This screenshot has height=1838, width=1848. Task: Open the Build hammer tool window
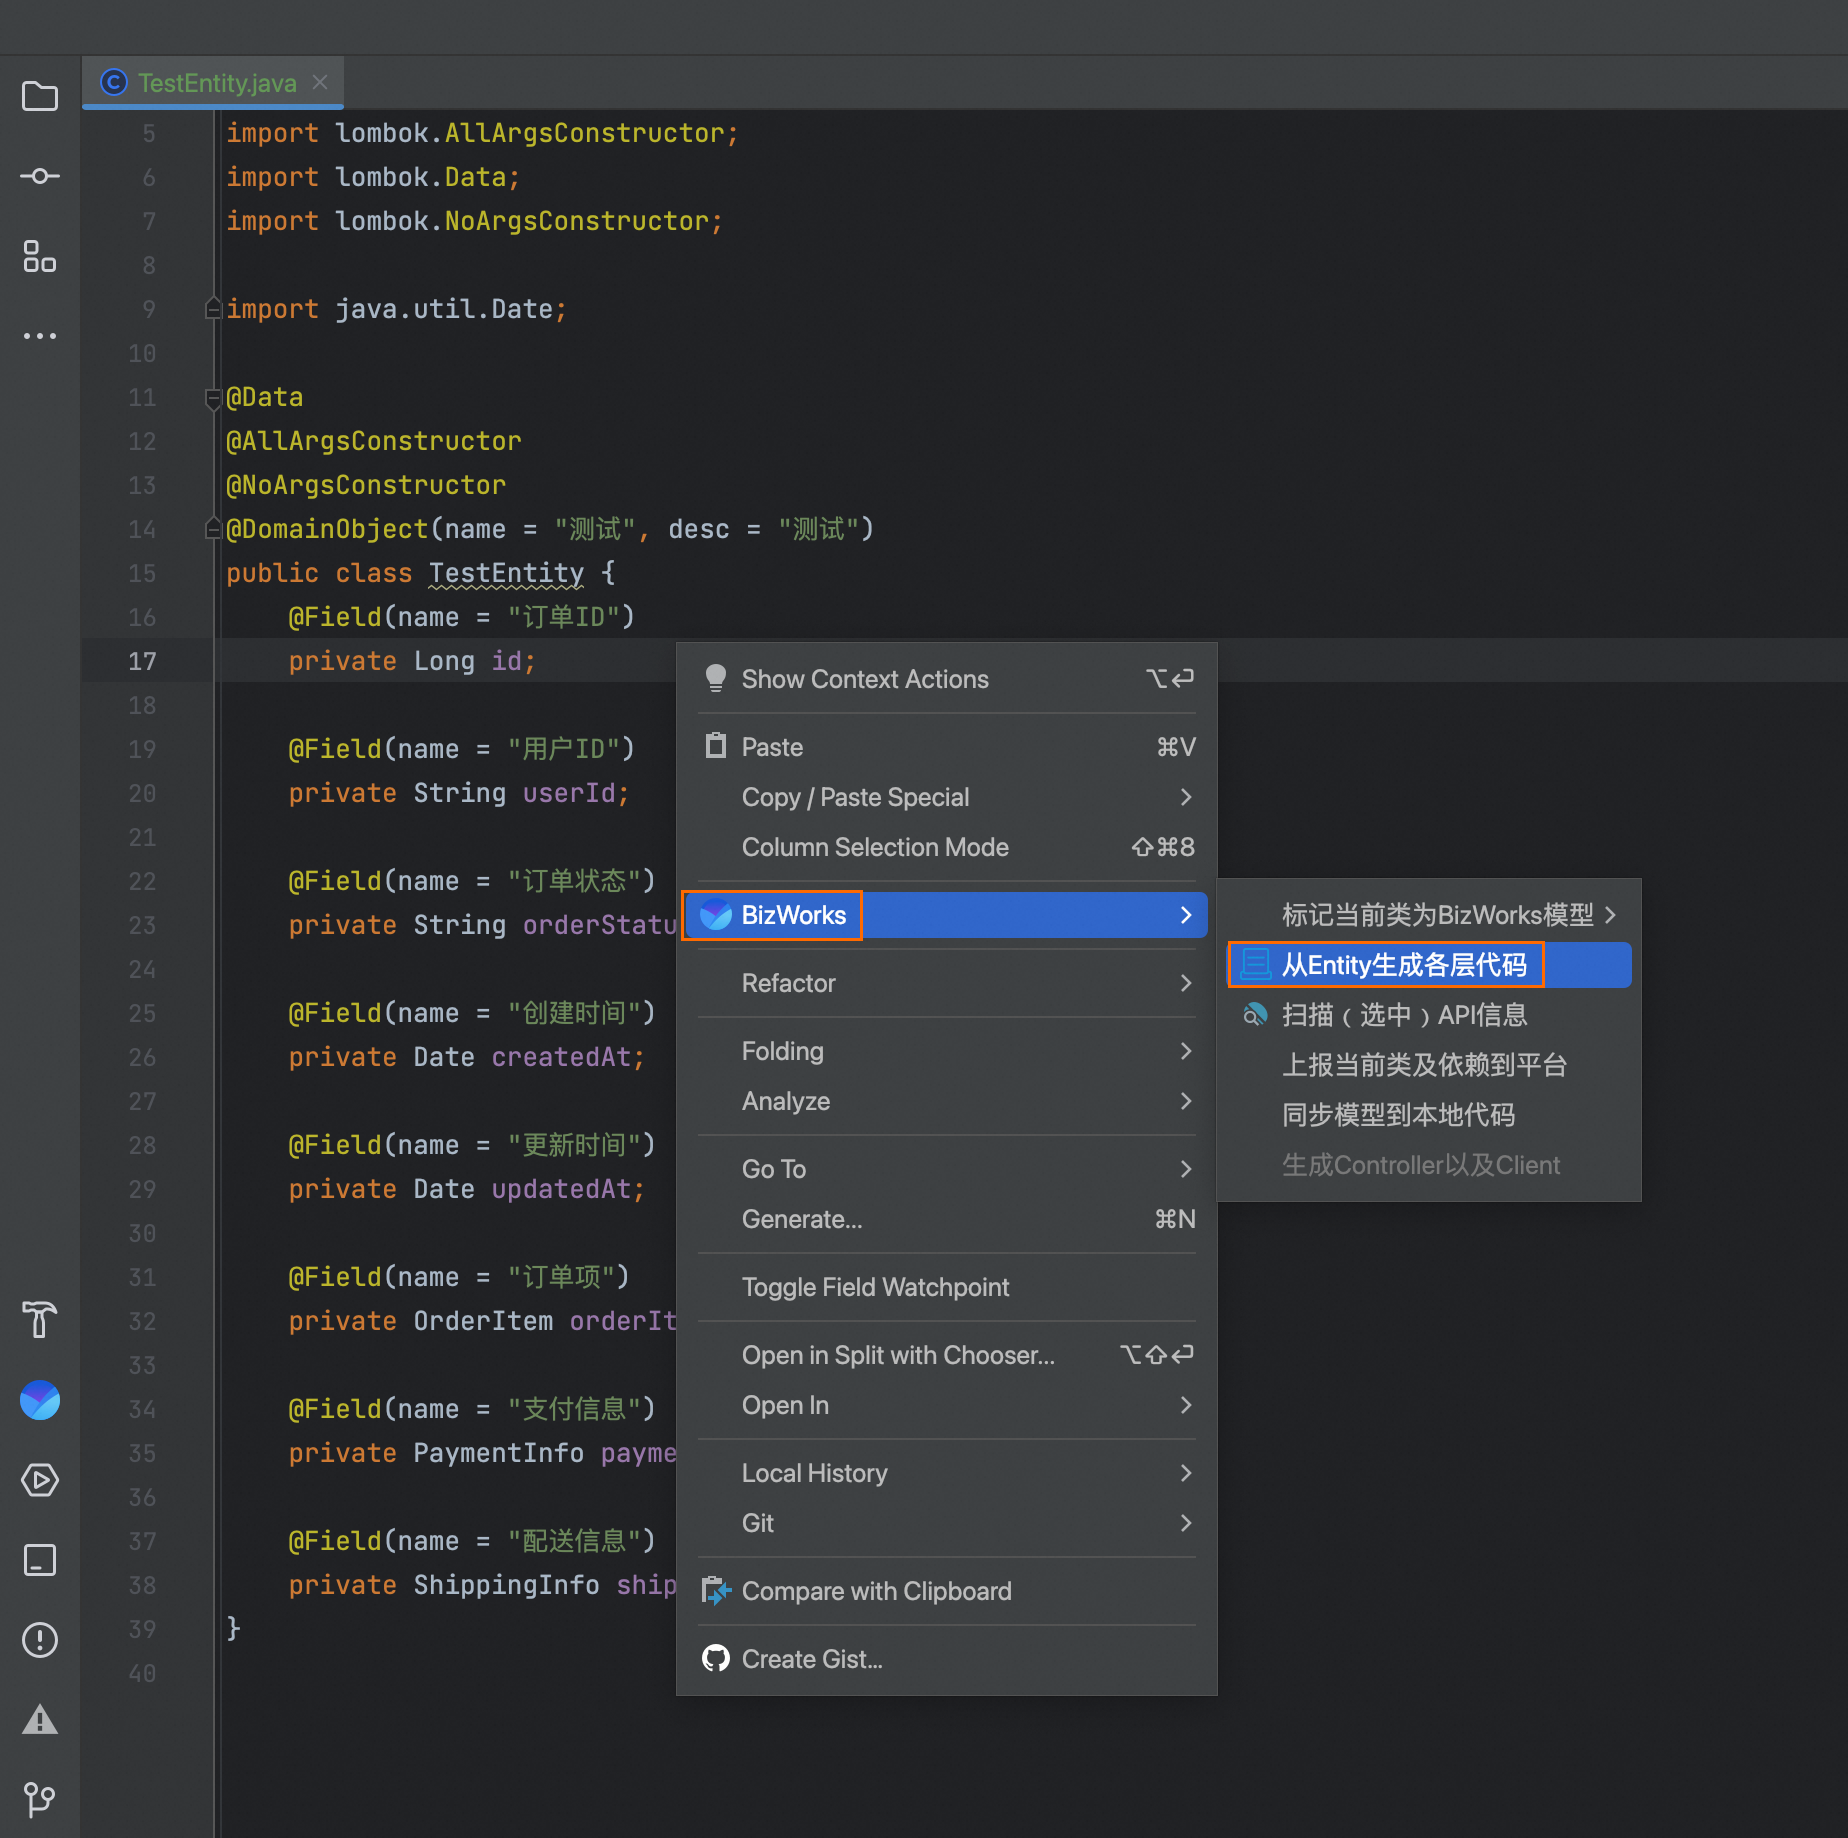pos(40,1319)
